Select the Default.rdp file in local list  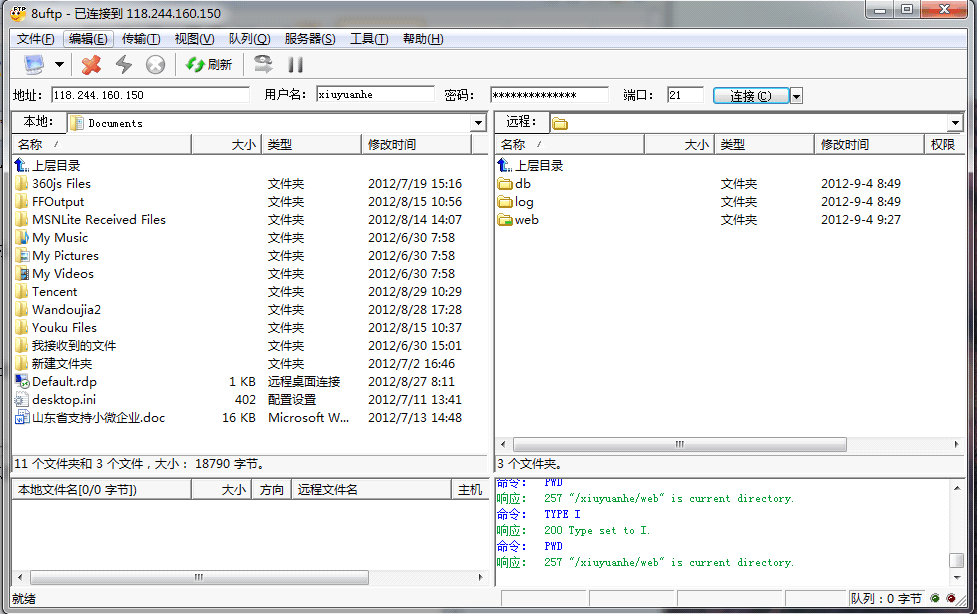point(64,382)
